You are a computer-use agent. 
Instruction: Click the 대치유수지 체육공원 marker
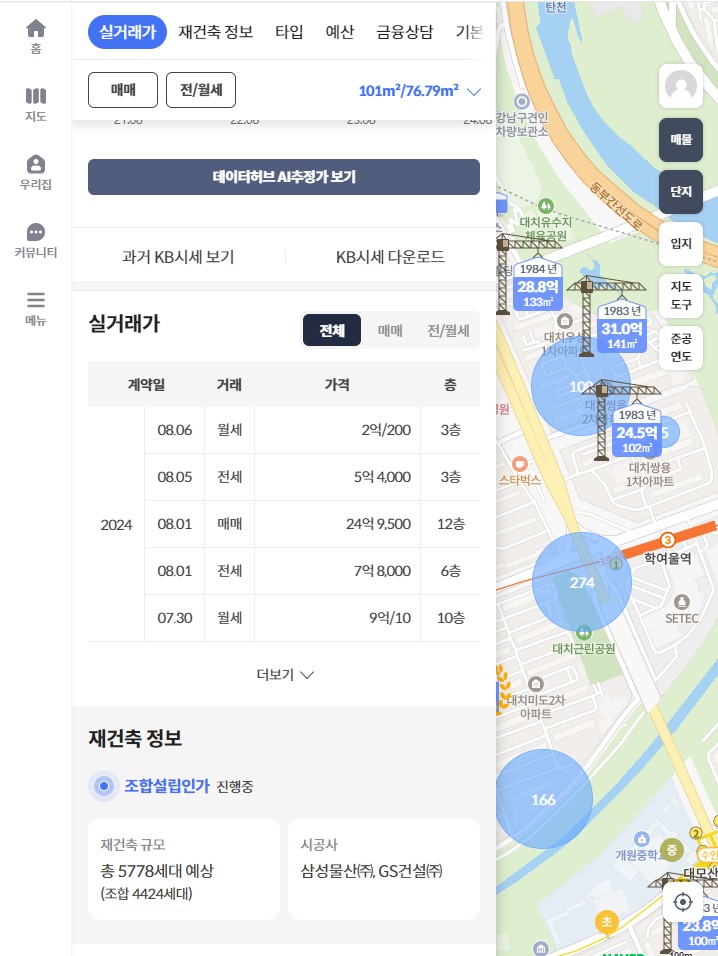pyautogui.click(x=546, y=219)
